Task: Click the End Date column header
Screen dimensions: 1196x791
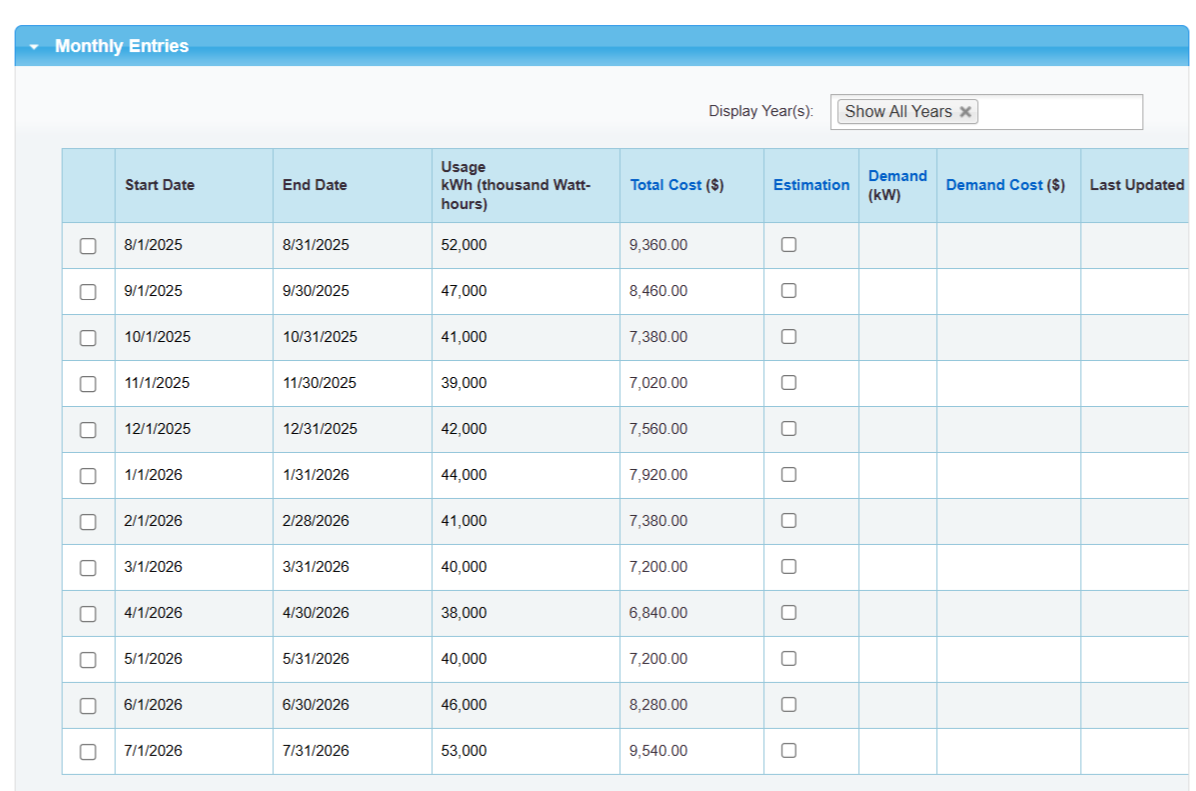Action: (x=314, y=185)
